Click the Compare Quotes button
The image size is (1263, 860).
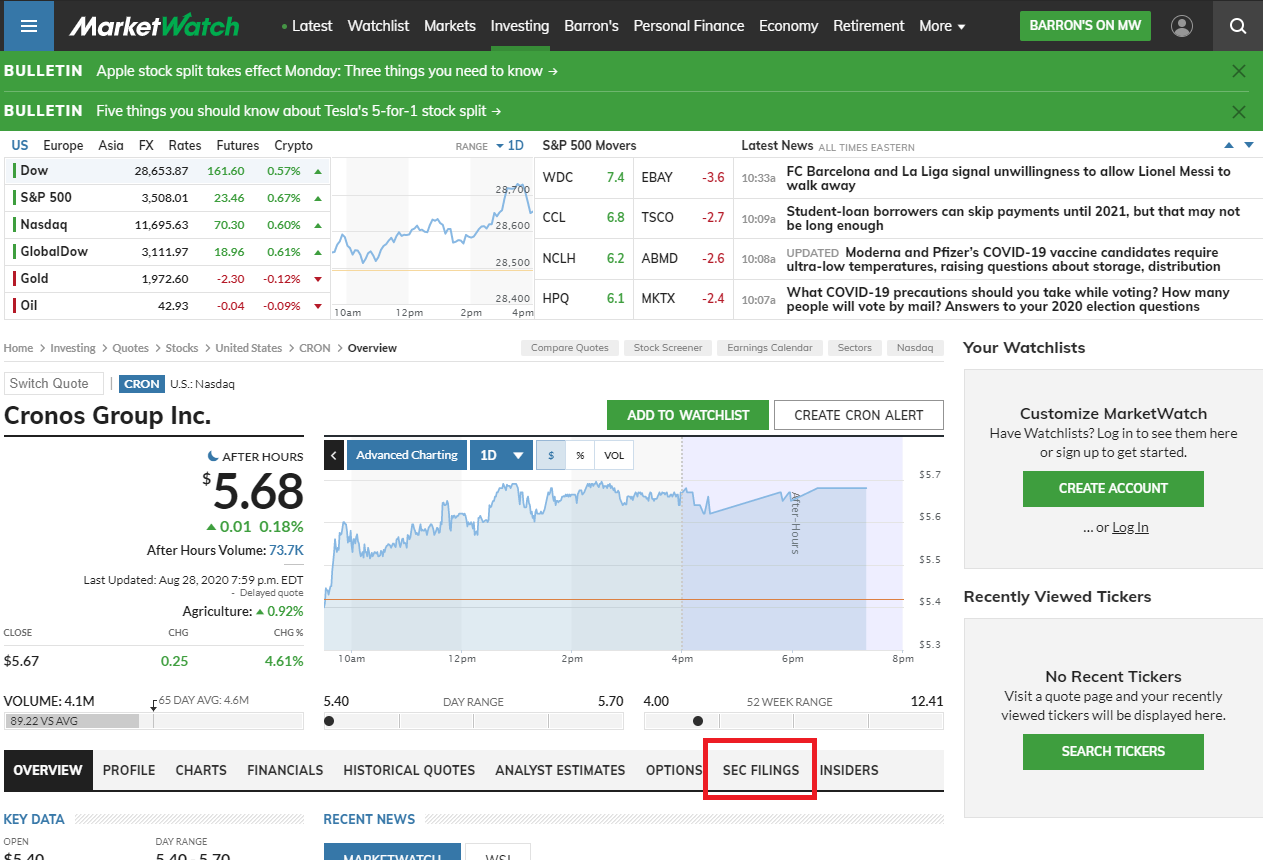point(570,348)
